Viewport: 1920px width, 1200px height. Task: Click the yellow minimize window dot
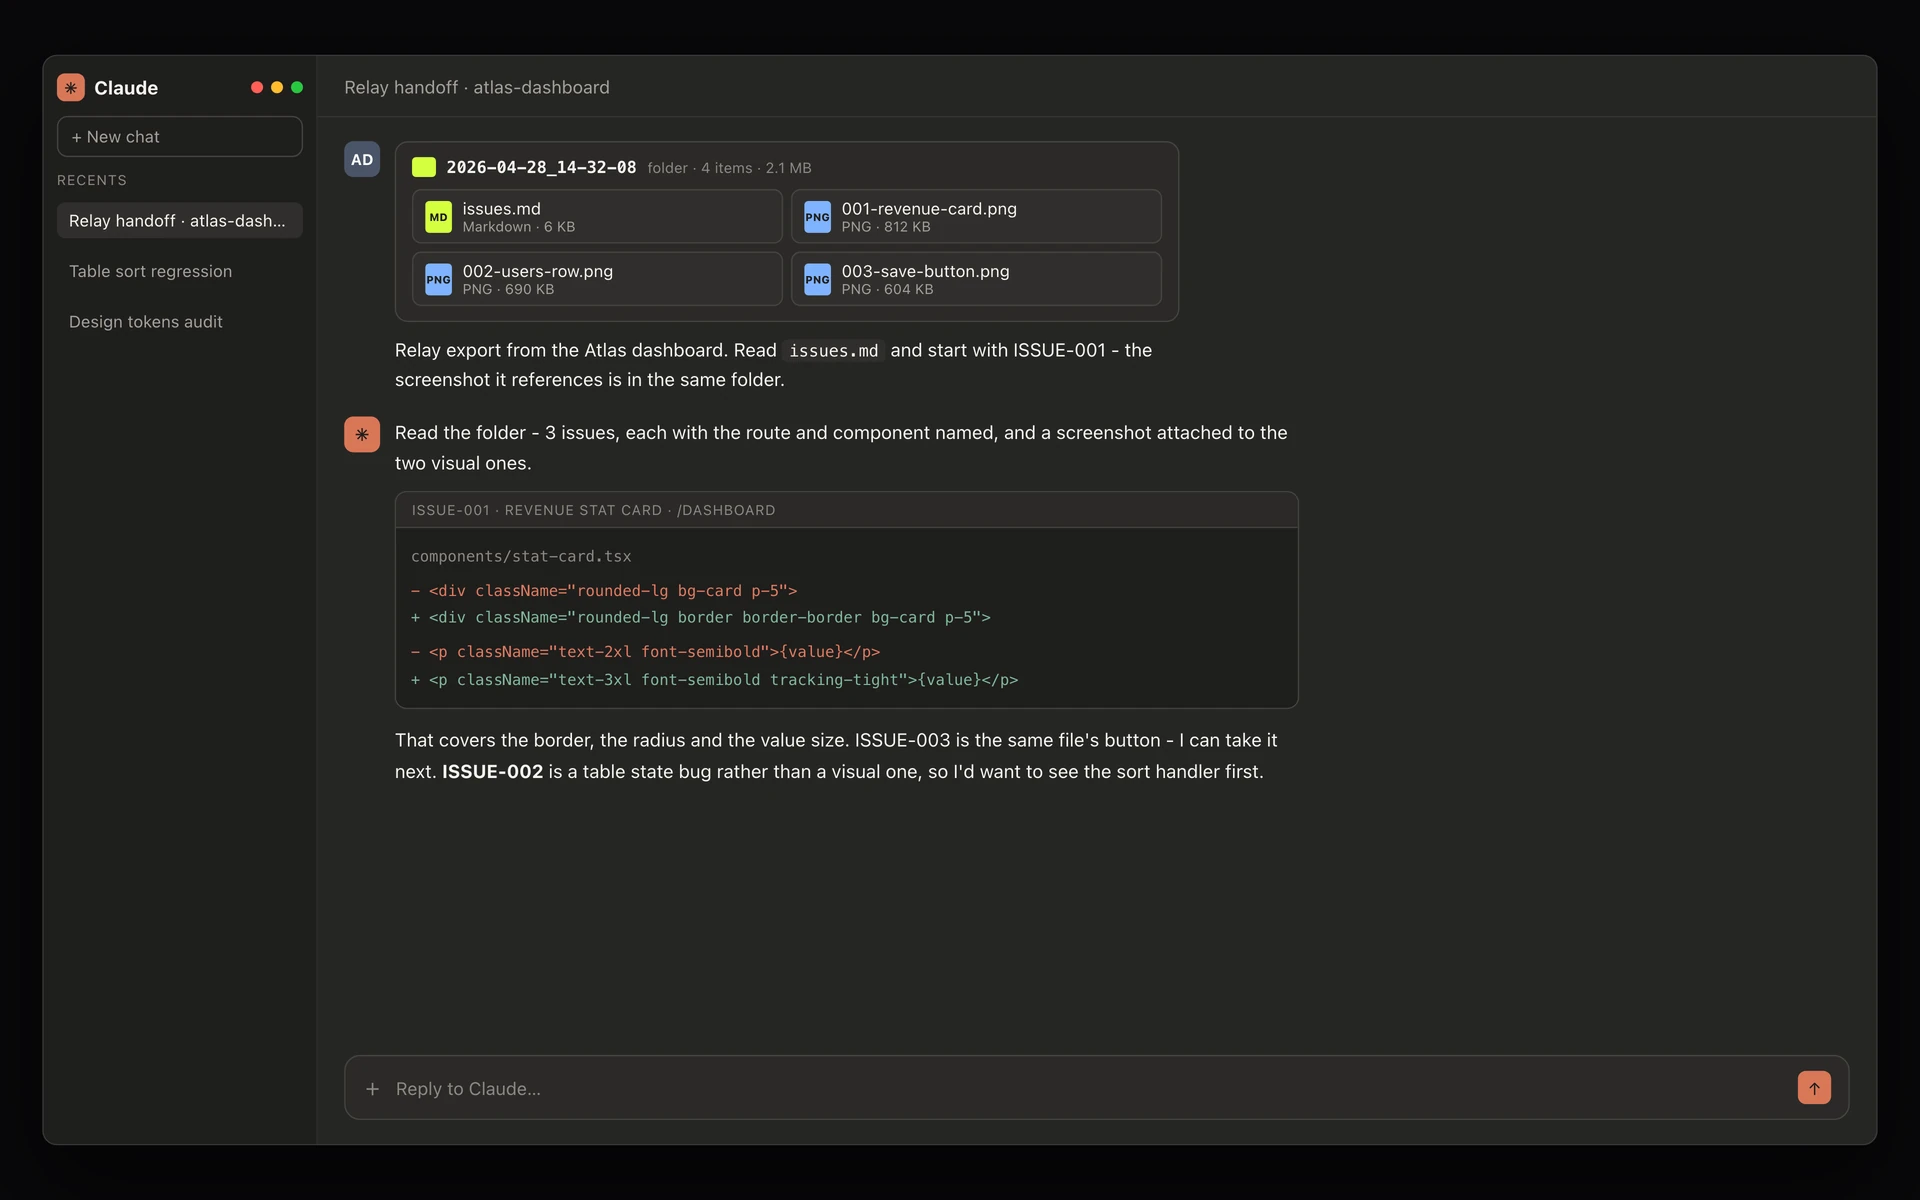(x=277, y=87)
